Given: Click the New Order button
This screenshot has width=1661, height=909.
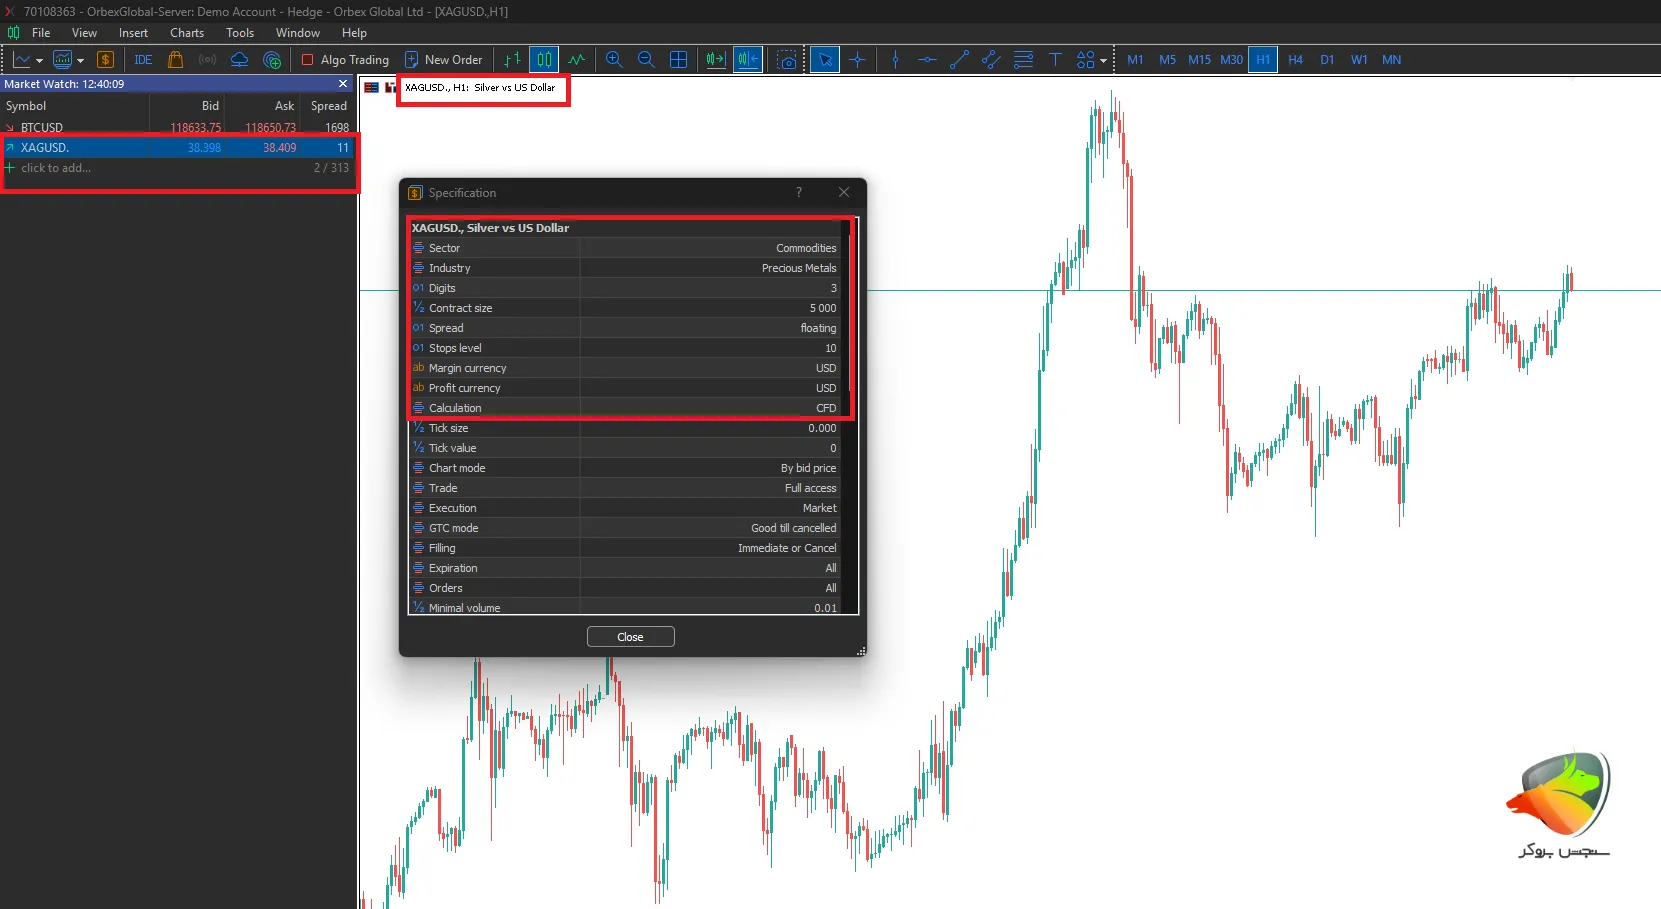Looking at the screenshot, I should coord(443,60).
